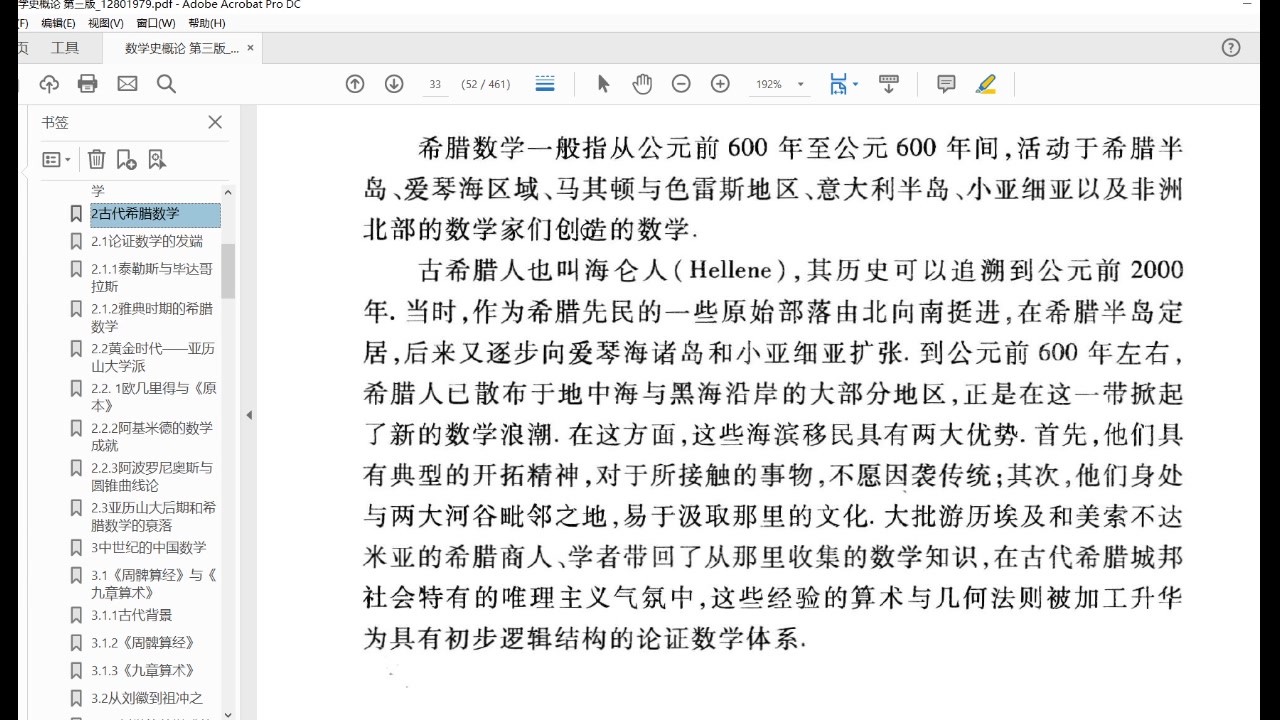
Task: Zoom out with minus button
Action: [x=681, y=84]
